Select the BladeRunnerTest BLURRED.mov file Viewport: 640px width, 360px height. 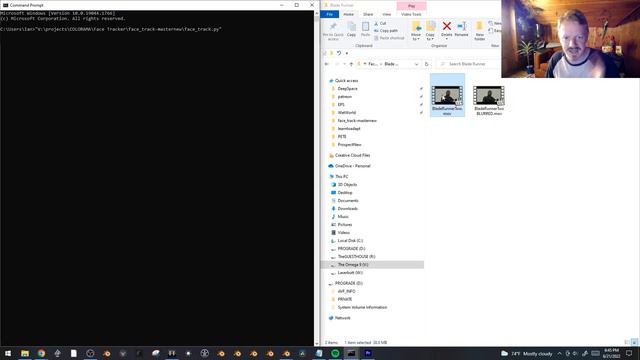click(x=489, y=100)
